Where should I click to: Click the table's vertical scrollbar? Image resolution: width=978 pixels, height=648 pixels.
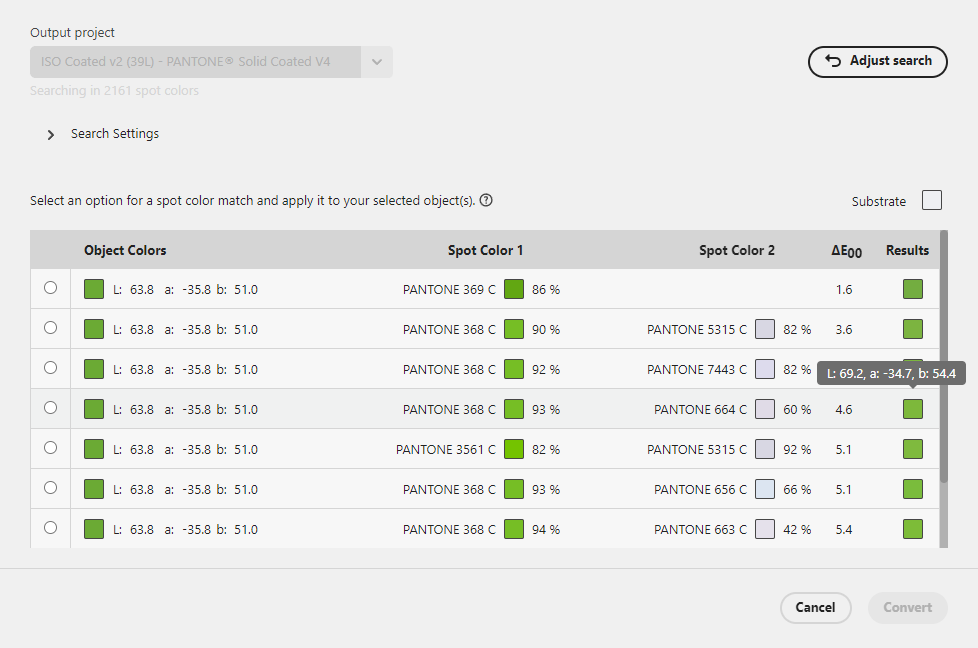click(x=944, y=355)
